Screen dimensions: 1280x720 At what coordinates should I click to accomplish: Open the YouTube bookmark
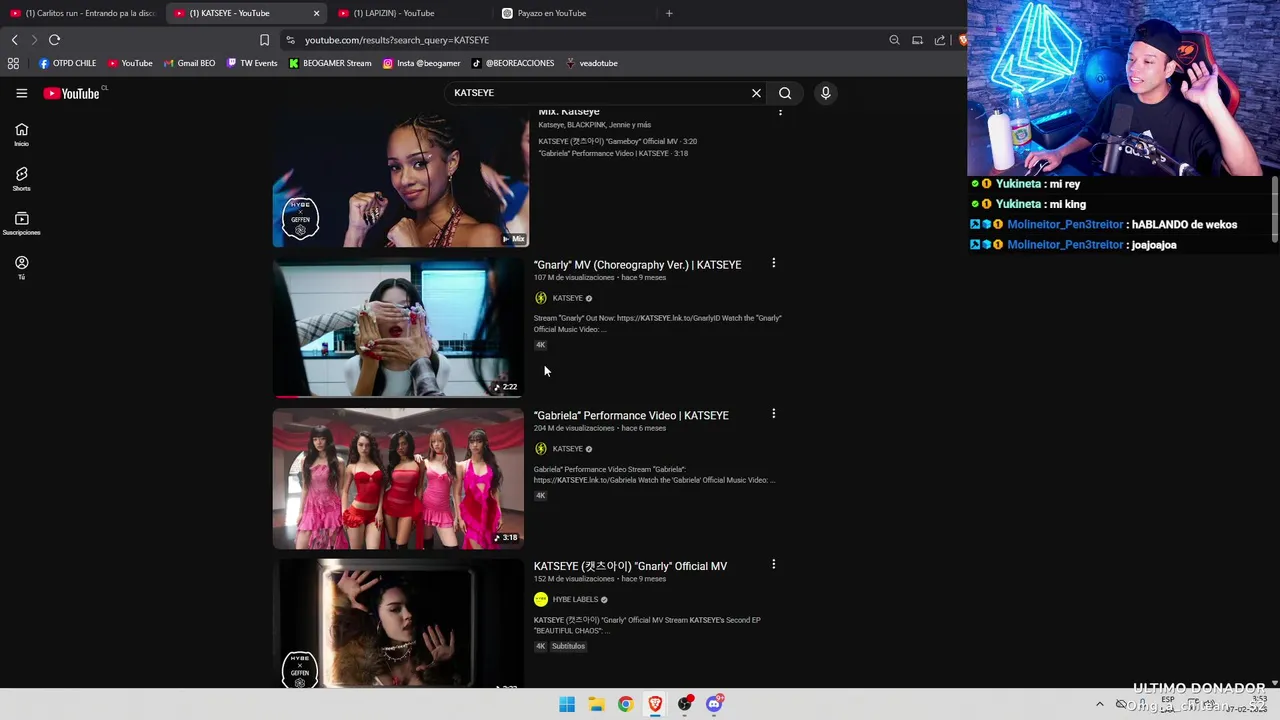point(130,63)
